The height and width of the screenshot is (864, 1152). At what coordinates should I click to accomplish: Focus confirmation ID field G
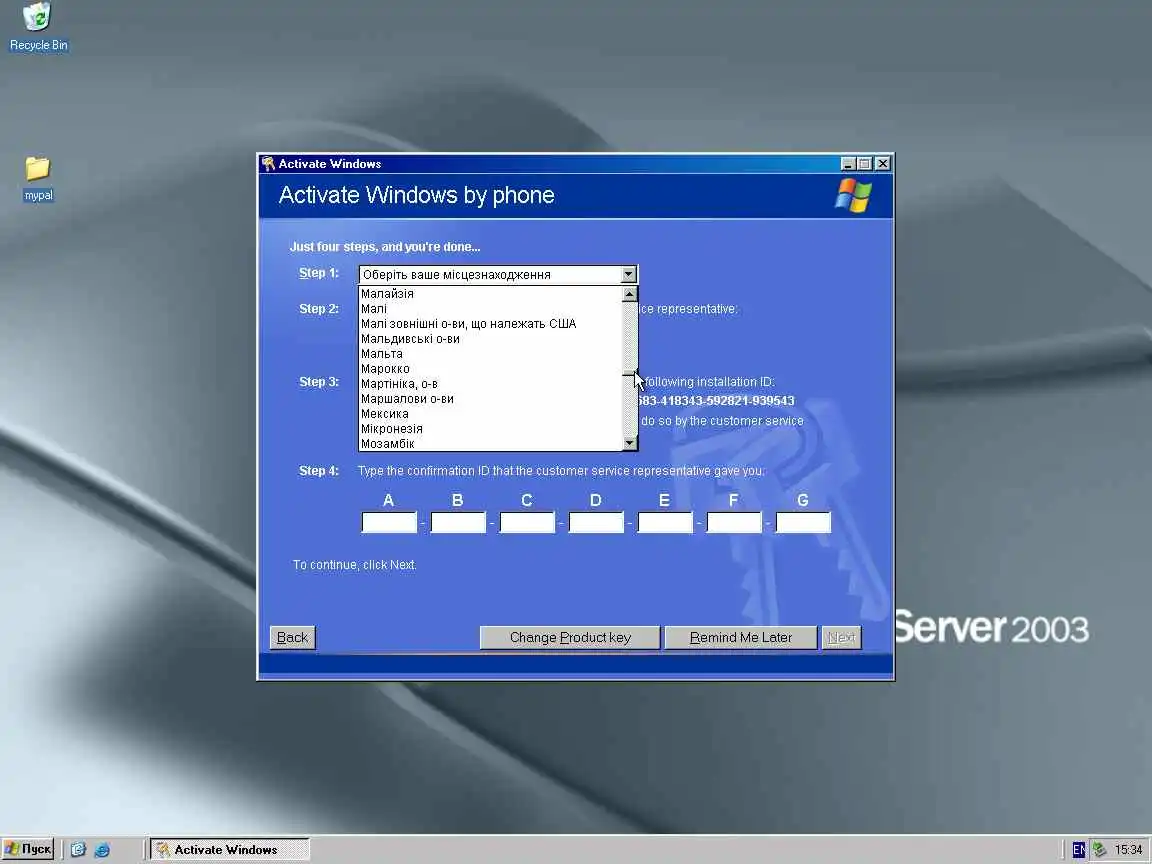coord(803,522)
